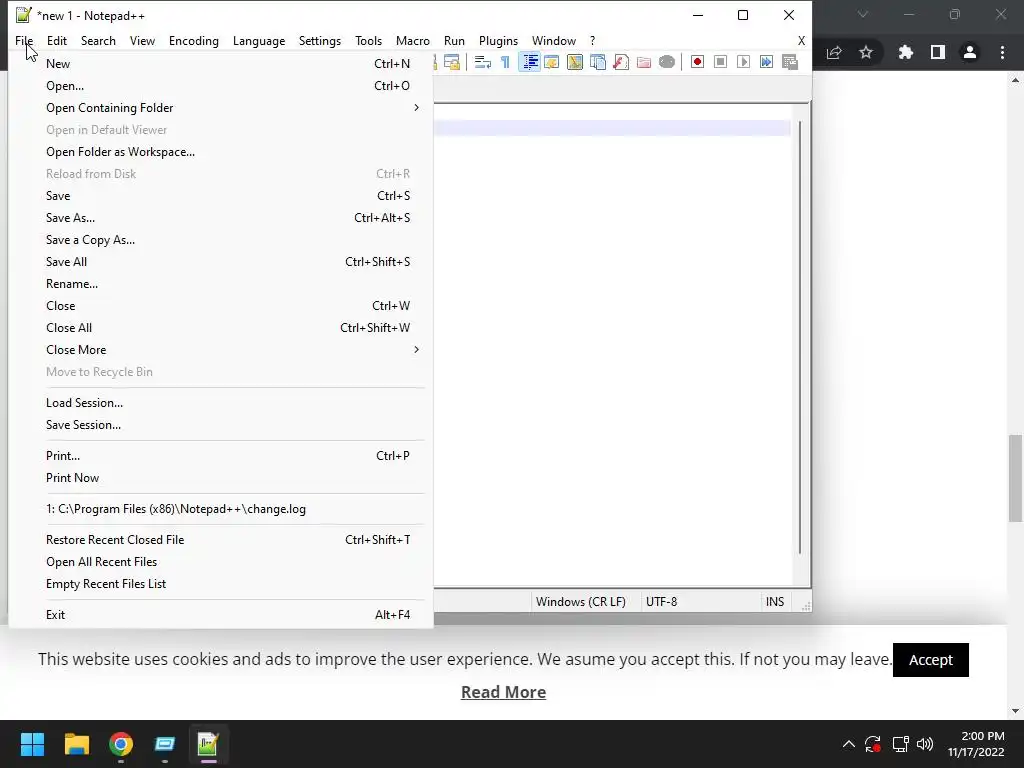Open the Function List icon
Viewport: 1024px width, 768px height.
tap(621, 62)
